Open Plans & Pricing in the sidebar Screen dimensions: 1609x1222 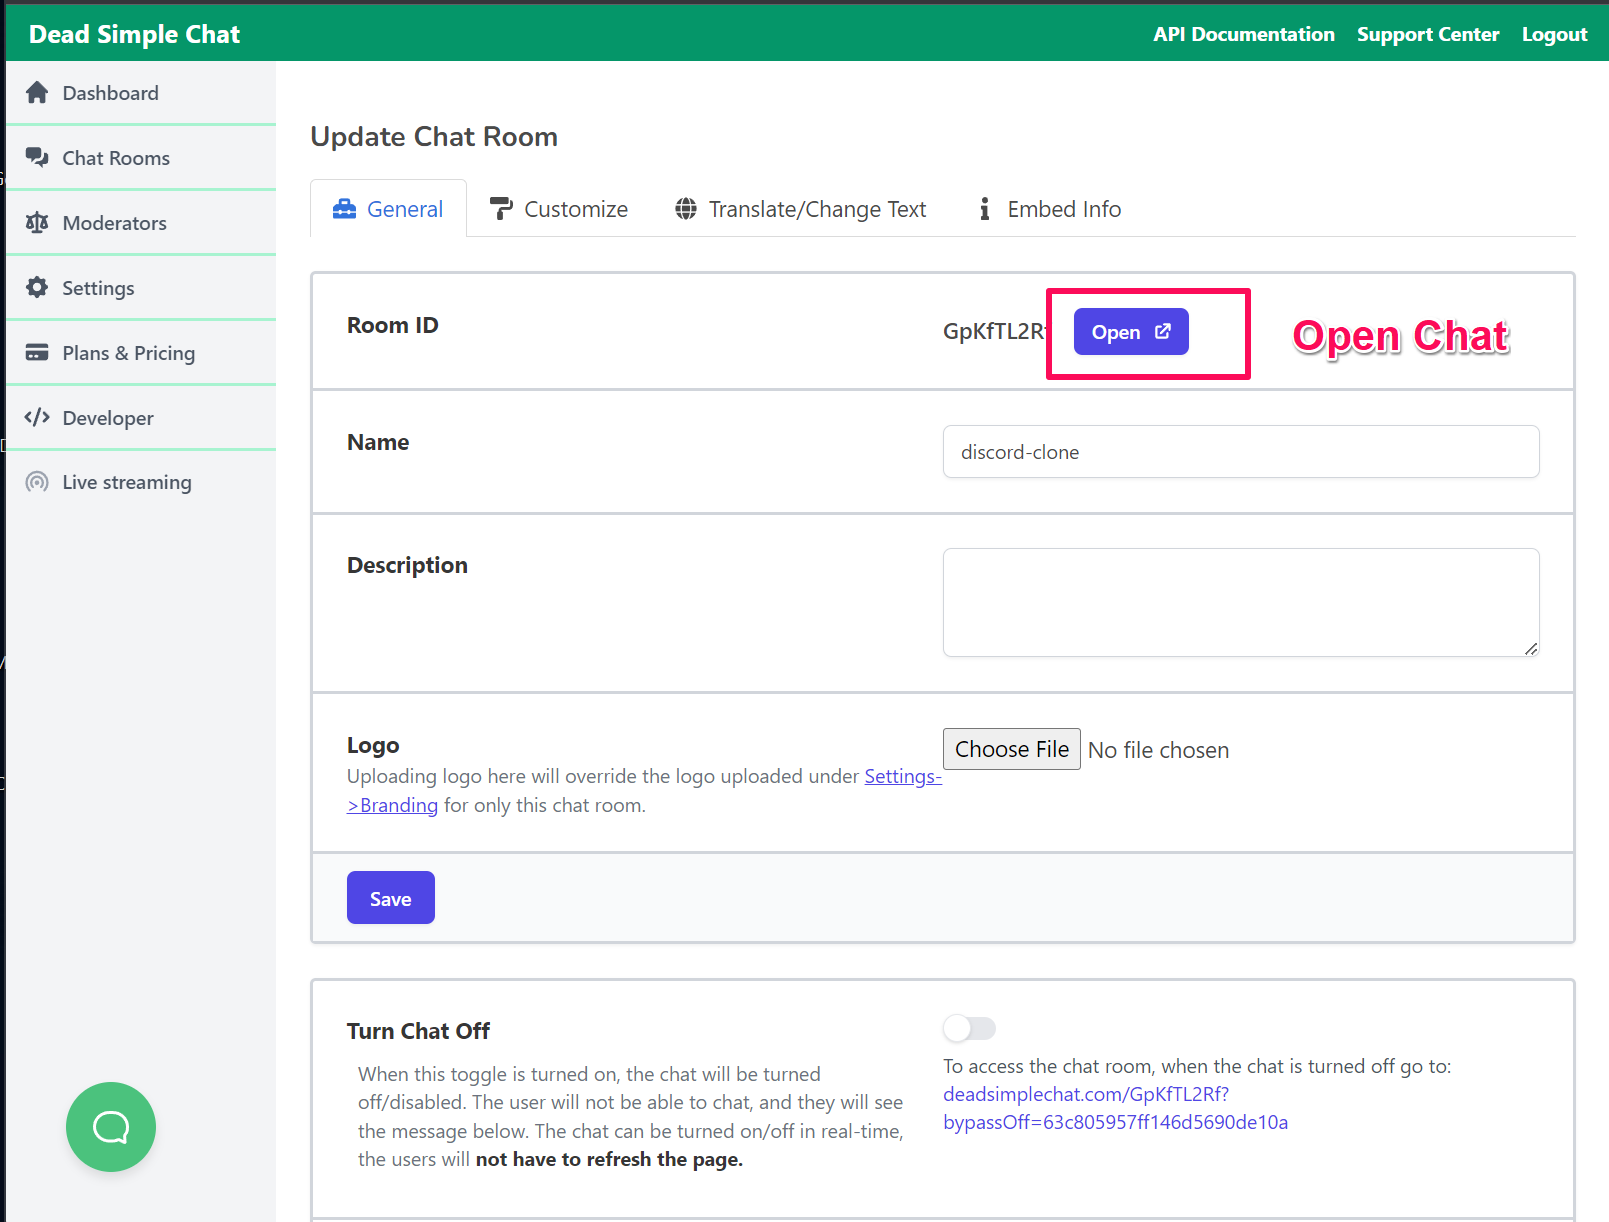(141, 353)
